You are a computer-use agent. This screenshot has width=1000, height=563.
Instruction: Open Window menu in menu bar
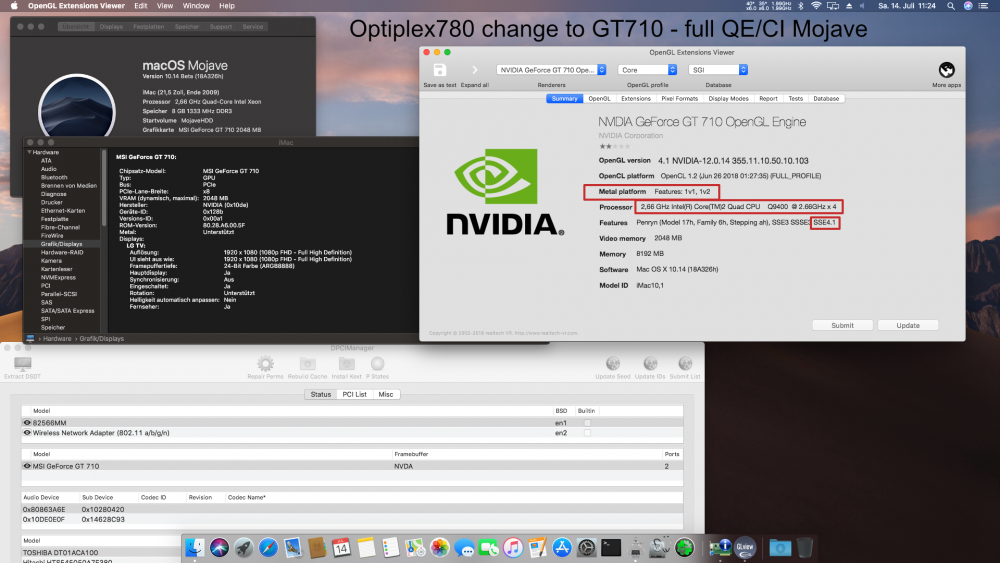tap(196, 6)
